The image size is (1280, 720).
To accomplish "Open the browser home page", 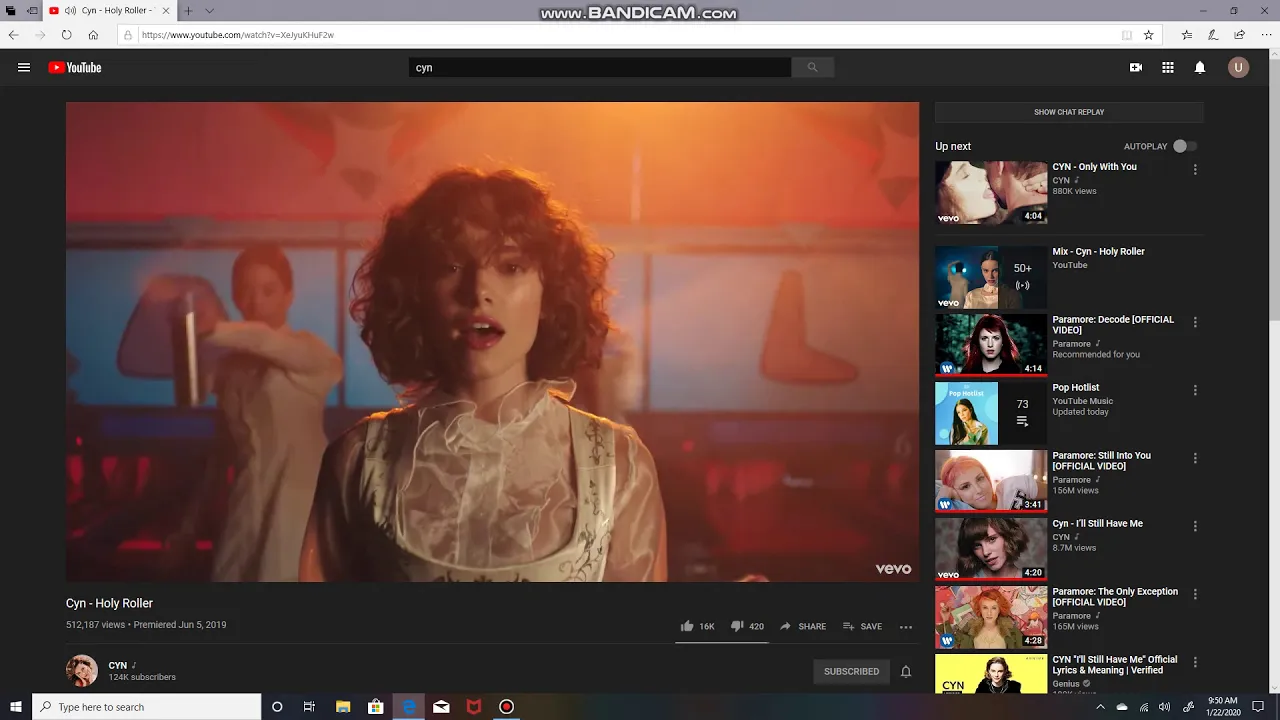I will pos(93,35).
